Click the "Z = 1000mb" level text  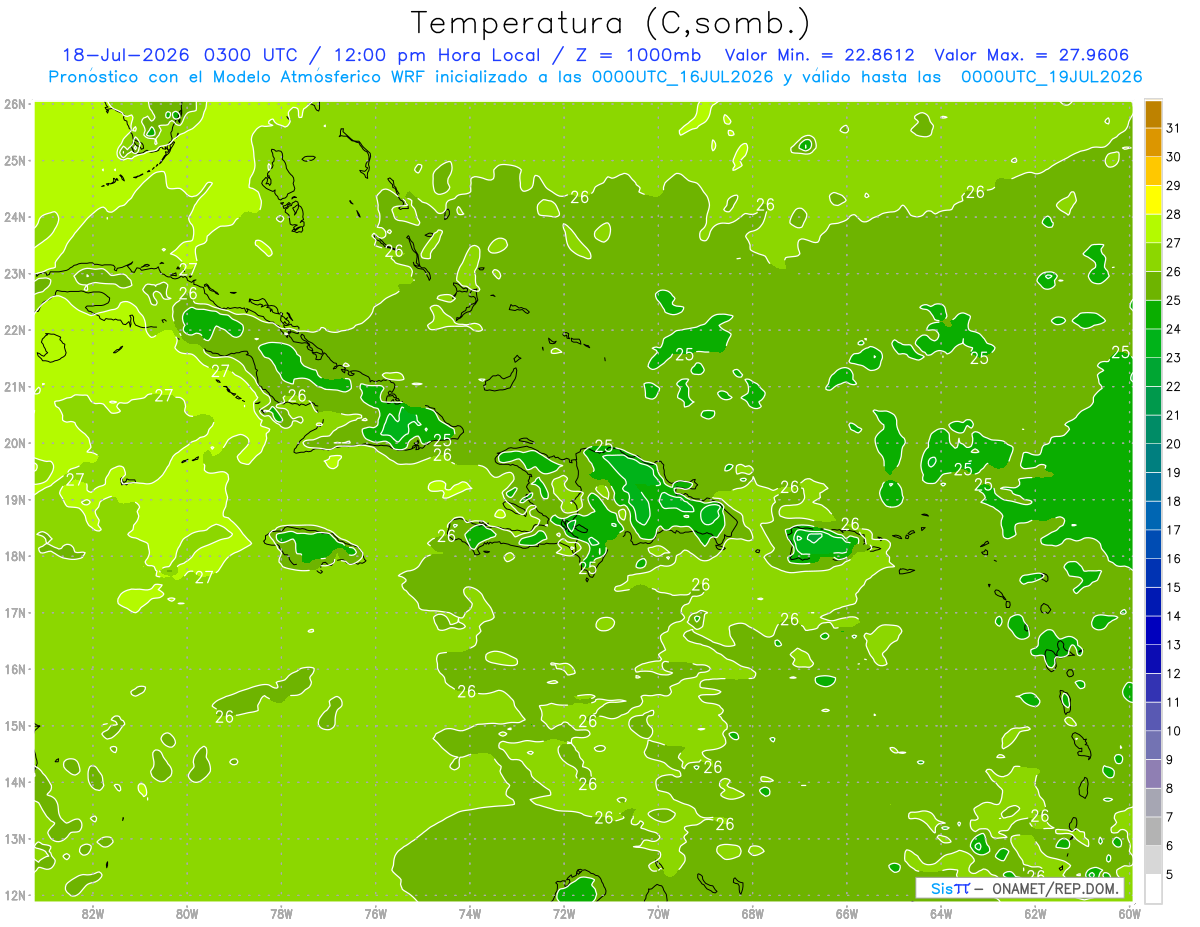coord(641,55)
